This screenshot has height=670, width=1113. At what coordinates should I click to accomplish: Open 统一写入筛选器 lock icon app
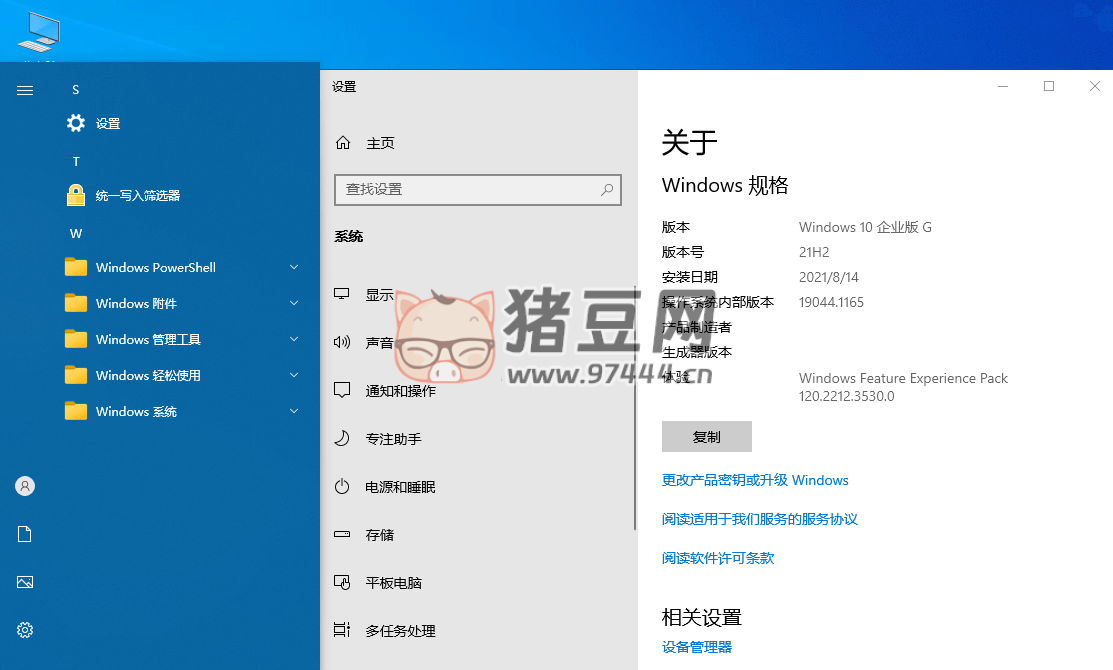click(x=76, y=196)
